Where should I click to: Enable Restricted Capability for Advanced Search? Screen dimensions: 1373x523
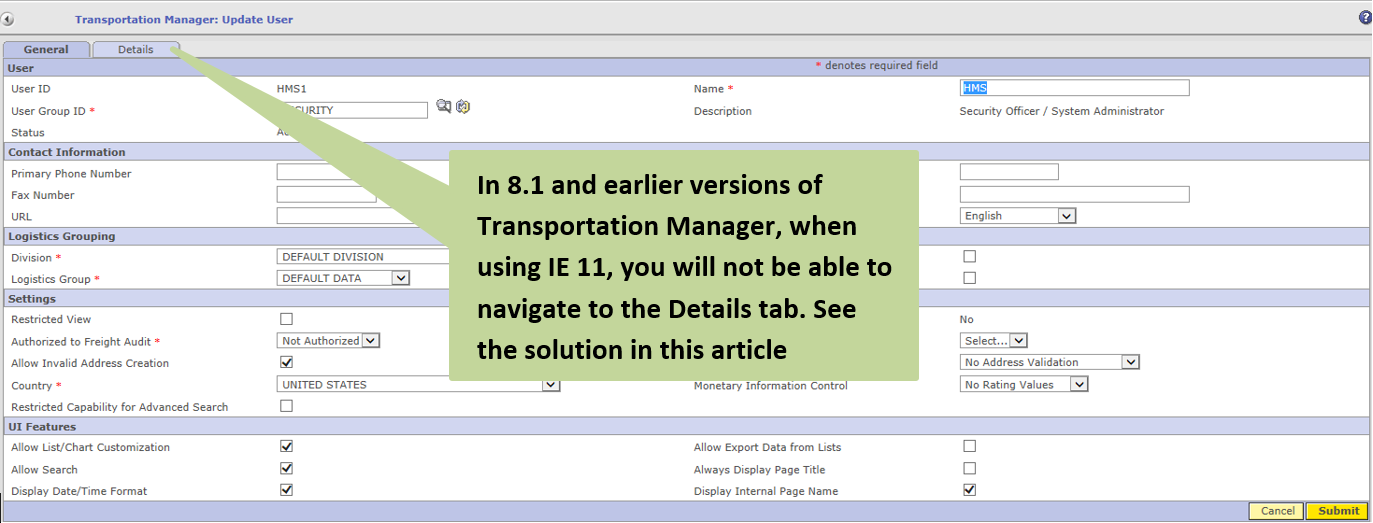coord(287,406)
